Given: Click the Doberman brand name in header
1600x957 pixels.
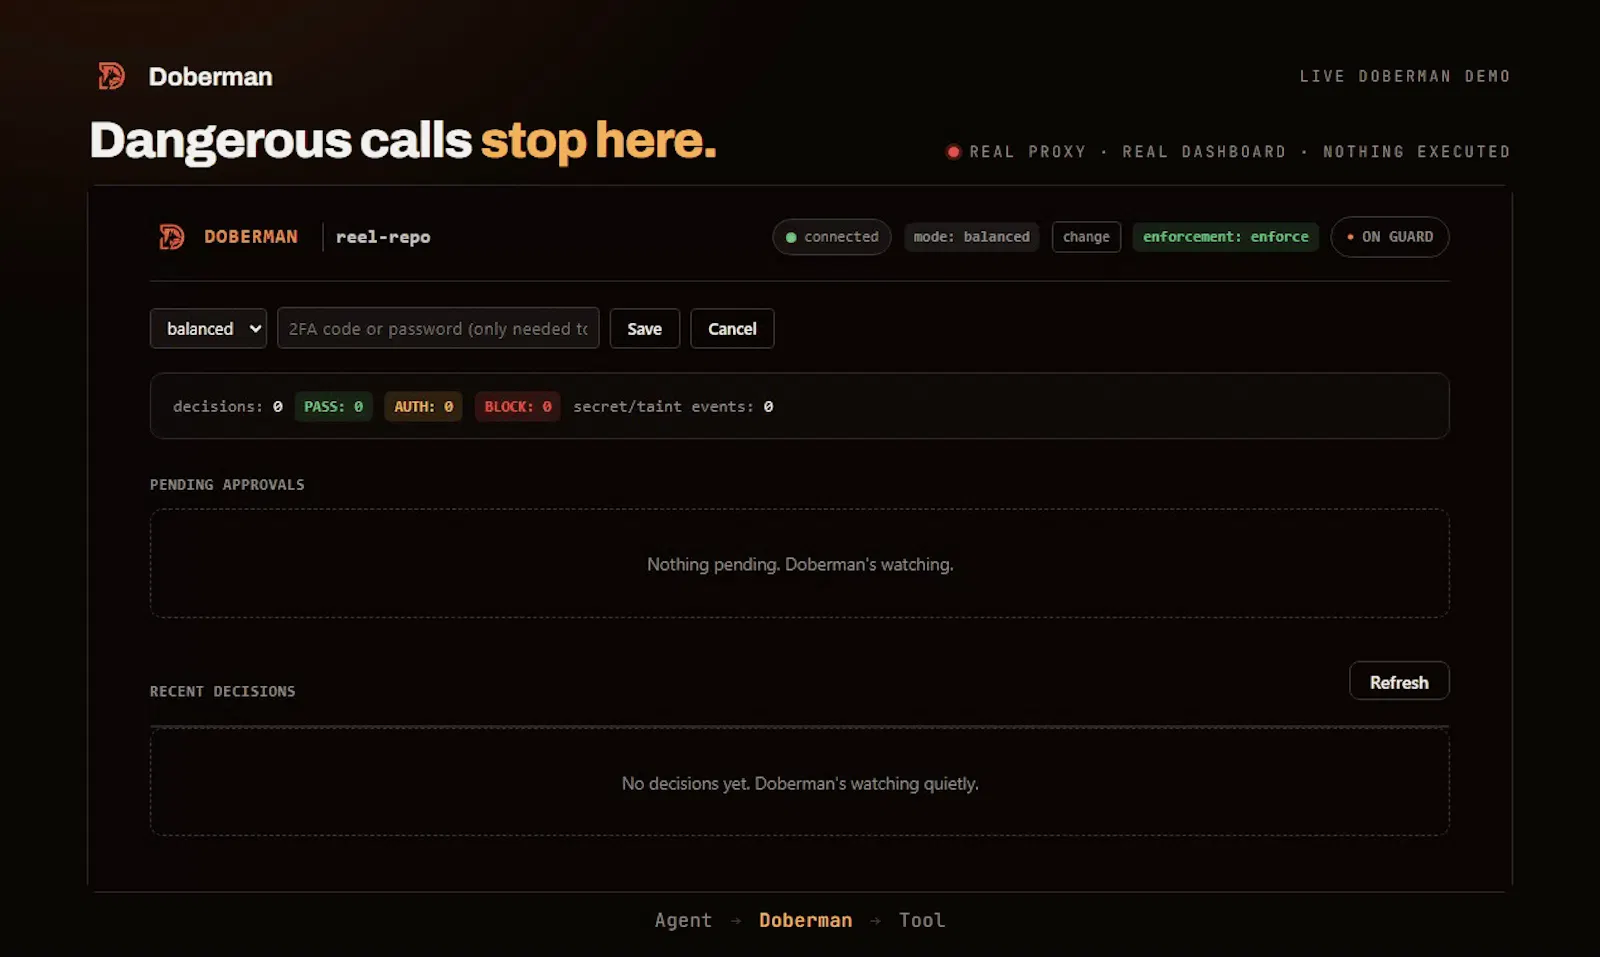Looking at the screenshot, I should [210, 77].
